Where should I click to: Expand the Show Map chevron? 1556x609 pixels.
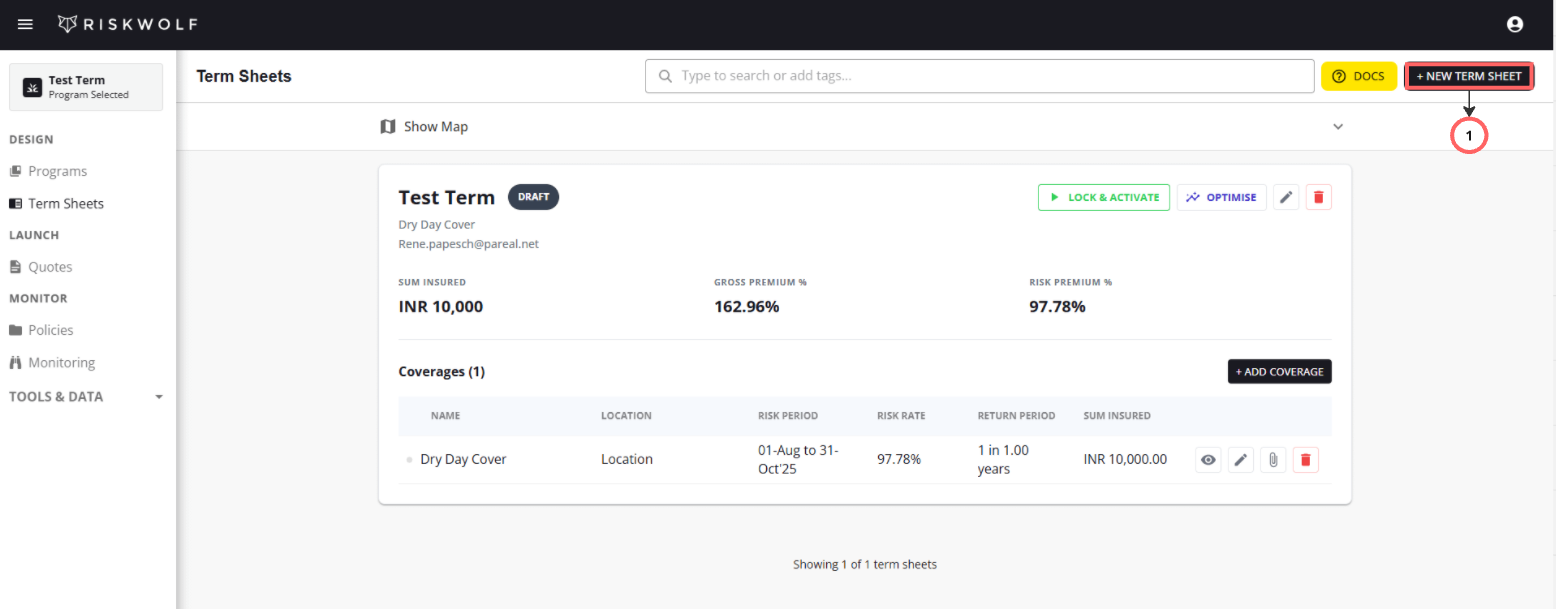coord(1338,127)
